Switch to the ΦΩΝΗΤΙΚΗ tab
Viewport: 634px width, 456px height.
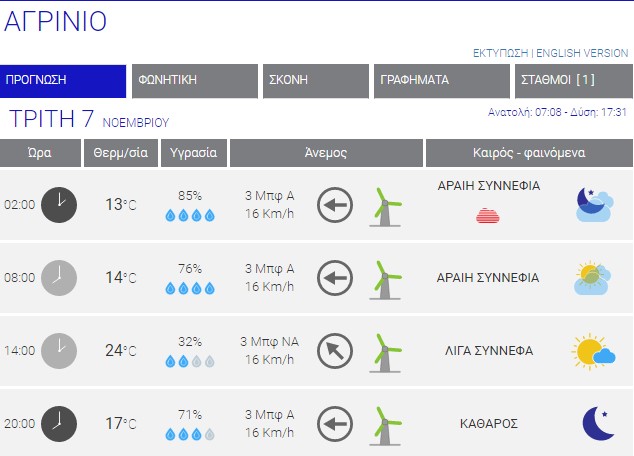pos(195,81)
